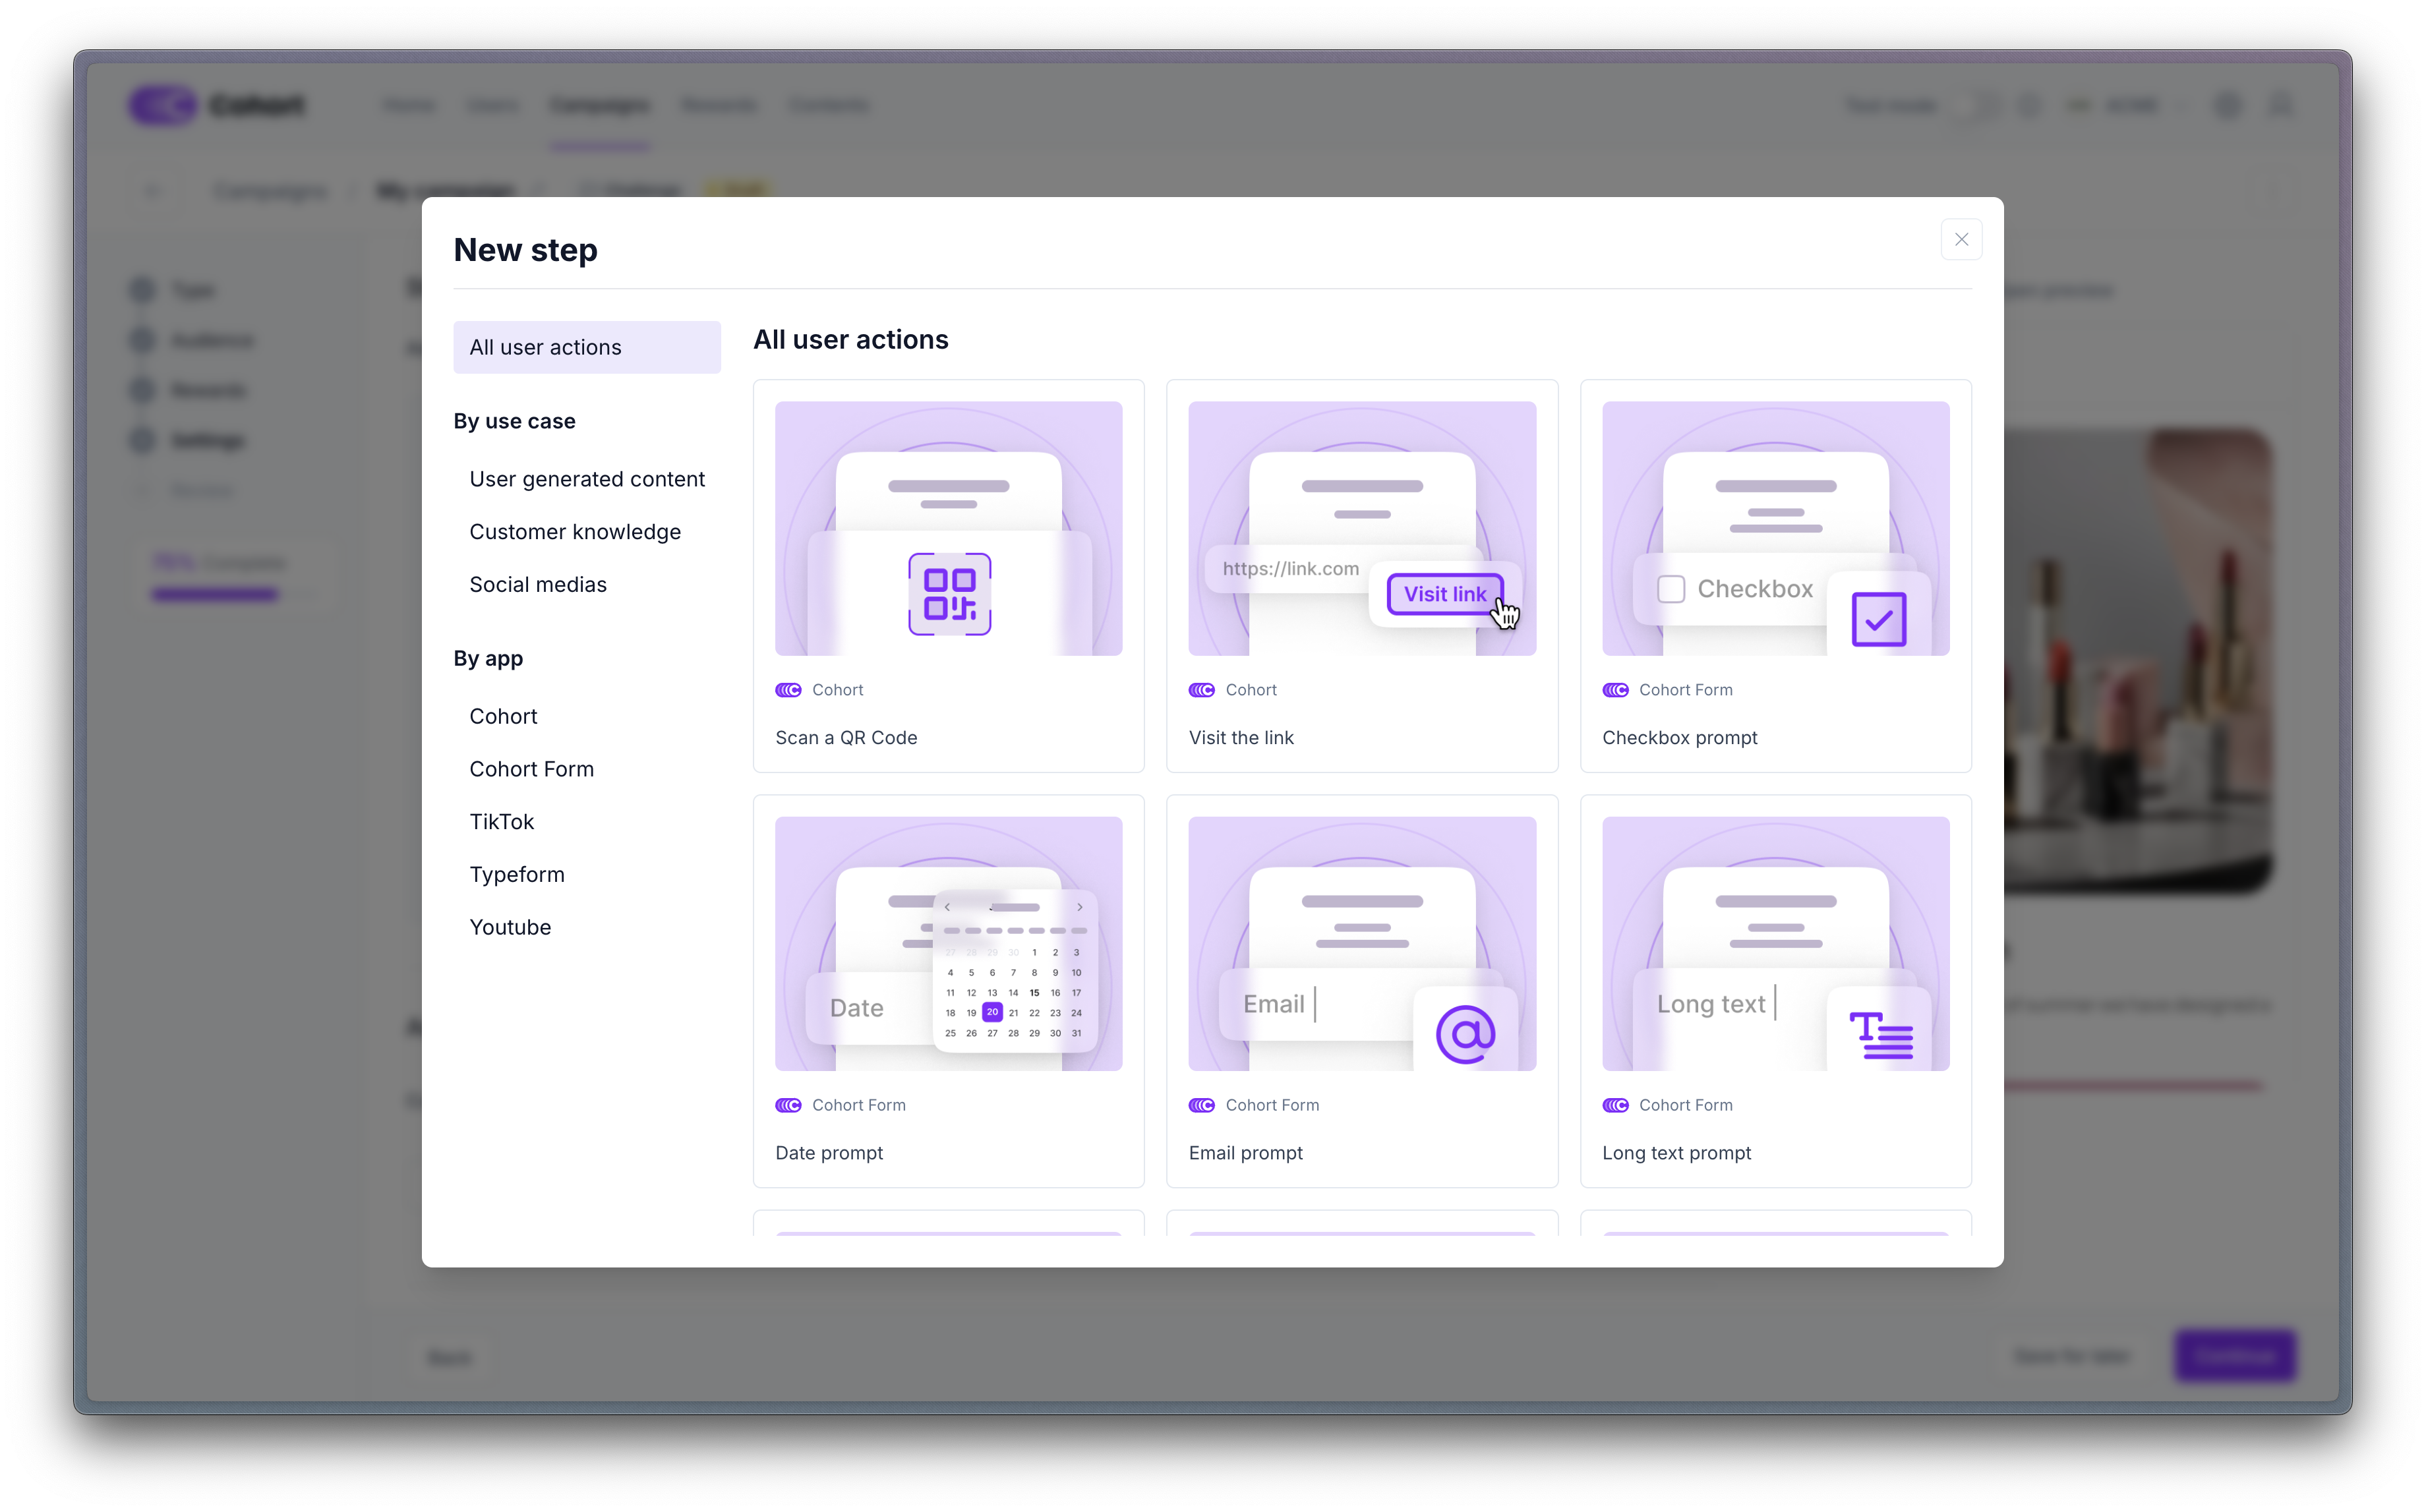
Task: Select the All user actions filter
Action: (586, 347)
